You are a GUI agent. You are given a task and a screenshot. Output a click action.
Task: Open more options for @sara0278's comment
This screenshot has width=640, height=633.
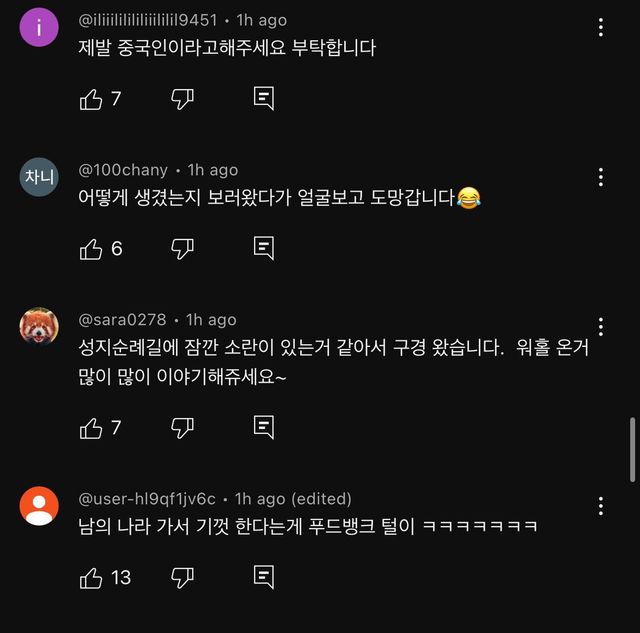click(x=601, y=327)
